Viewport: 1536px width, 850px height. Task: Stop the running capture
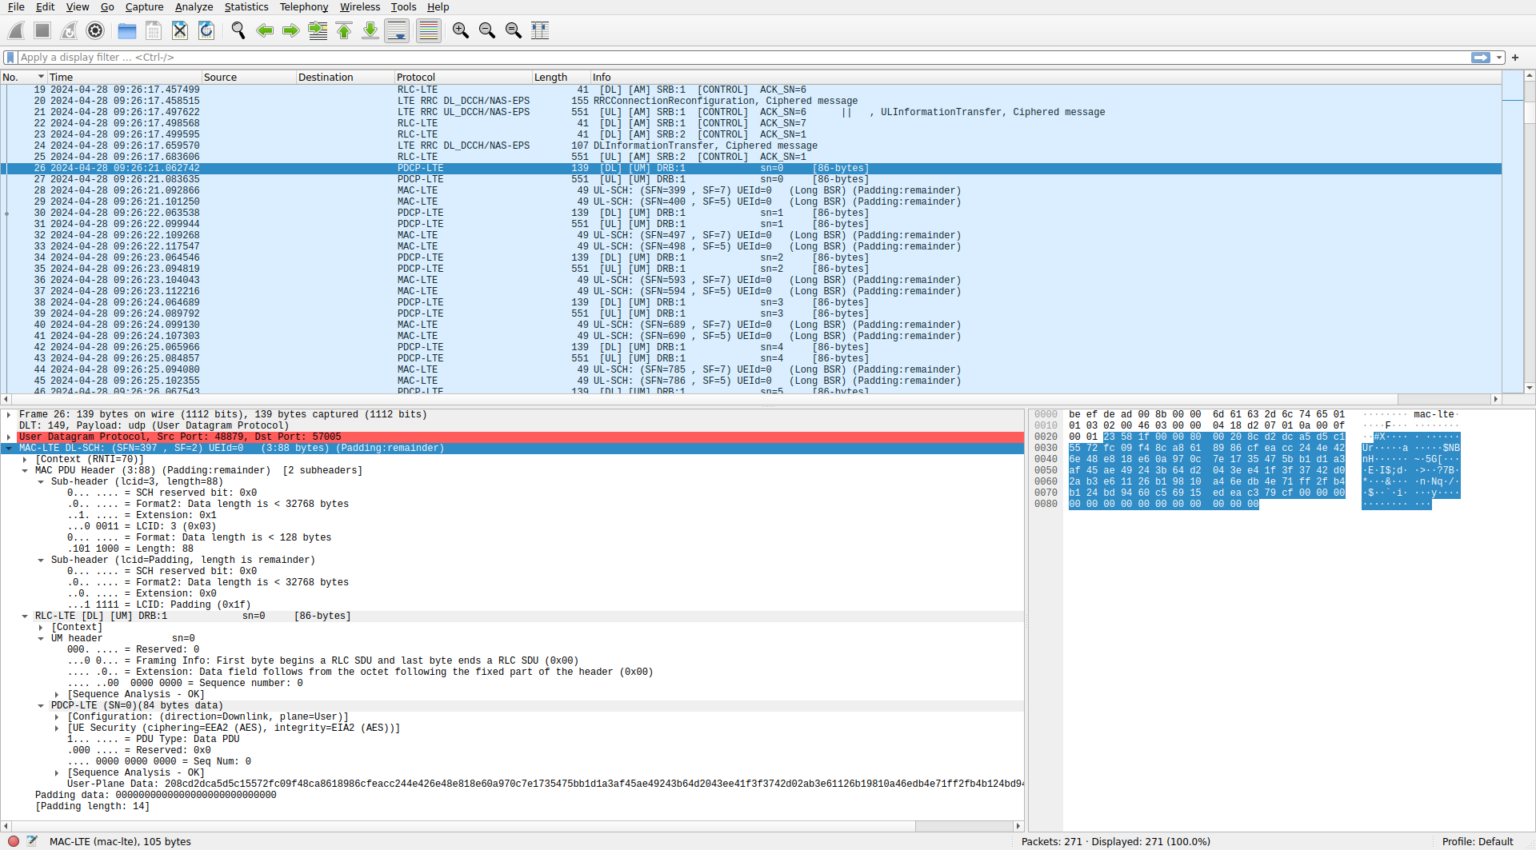tap(42, 30)
